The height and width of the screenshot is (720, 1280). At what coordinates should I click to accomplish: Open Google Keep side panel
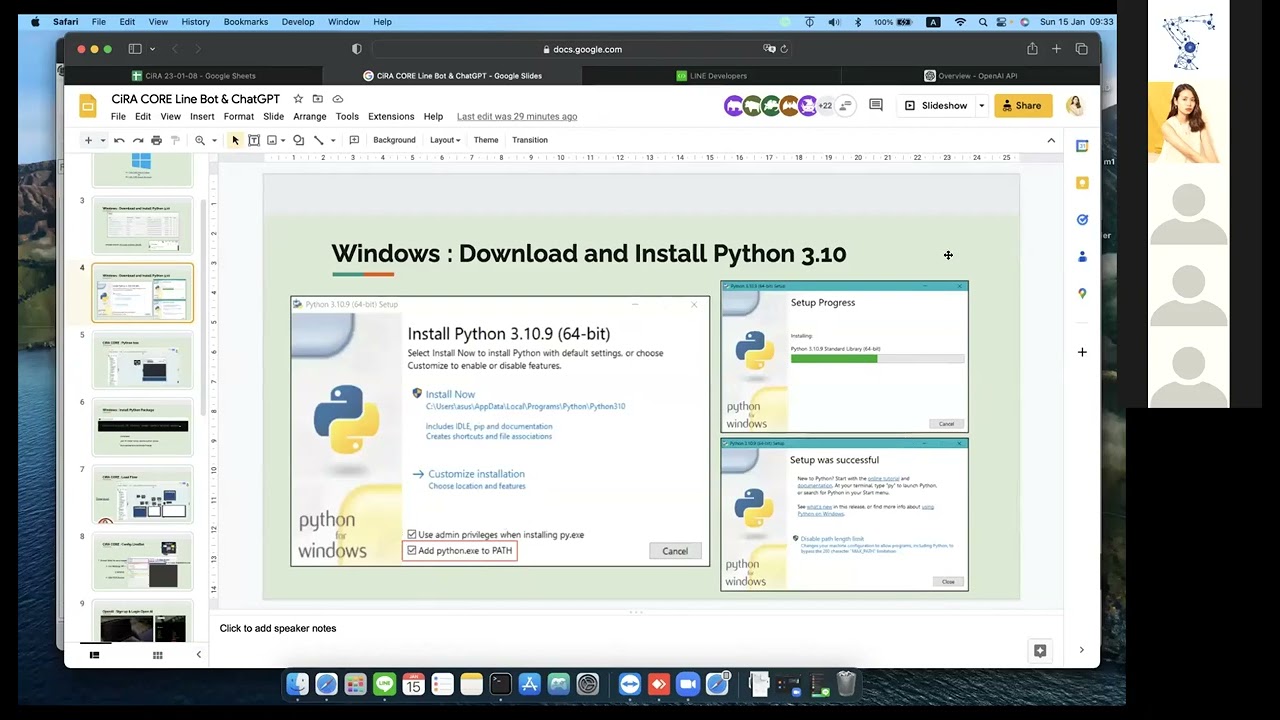1082,183
